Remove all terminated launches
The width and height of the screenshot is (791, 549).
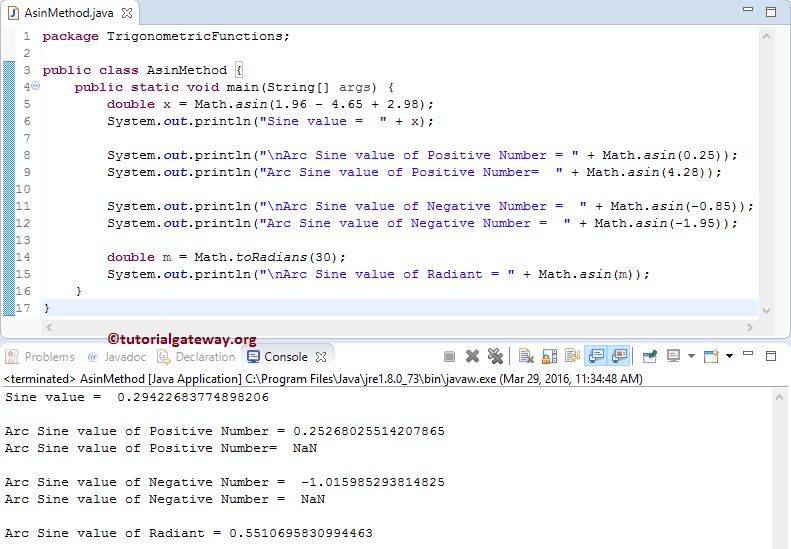tap(495, 357)
